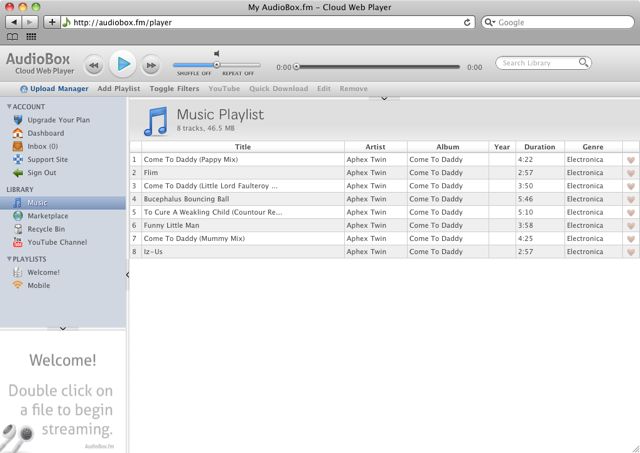The width and height of the screenshot is (640, 453).
Task: Click the YouTube toolbar item
Action: point(224,89)
